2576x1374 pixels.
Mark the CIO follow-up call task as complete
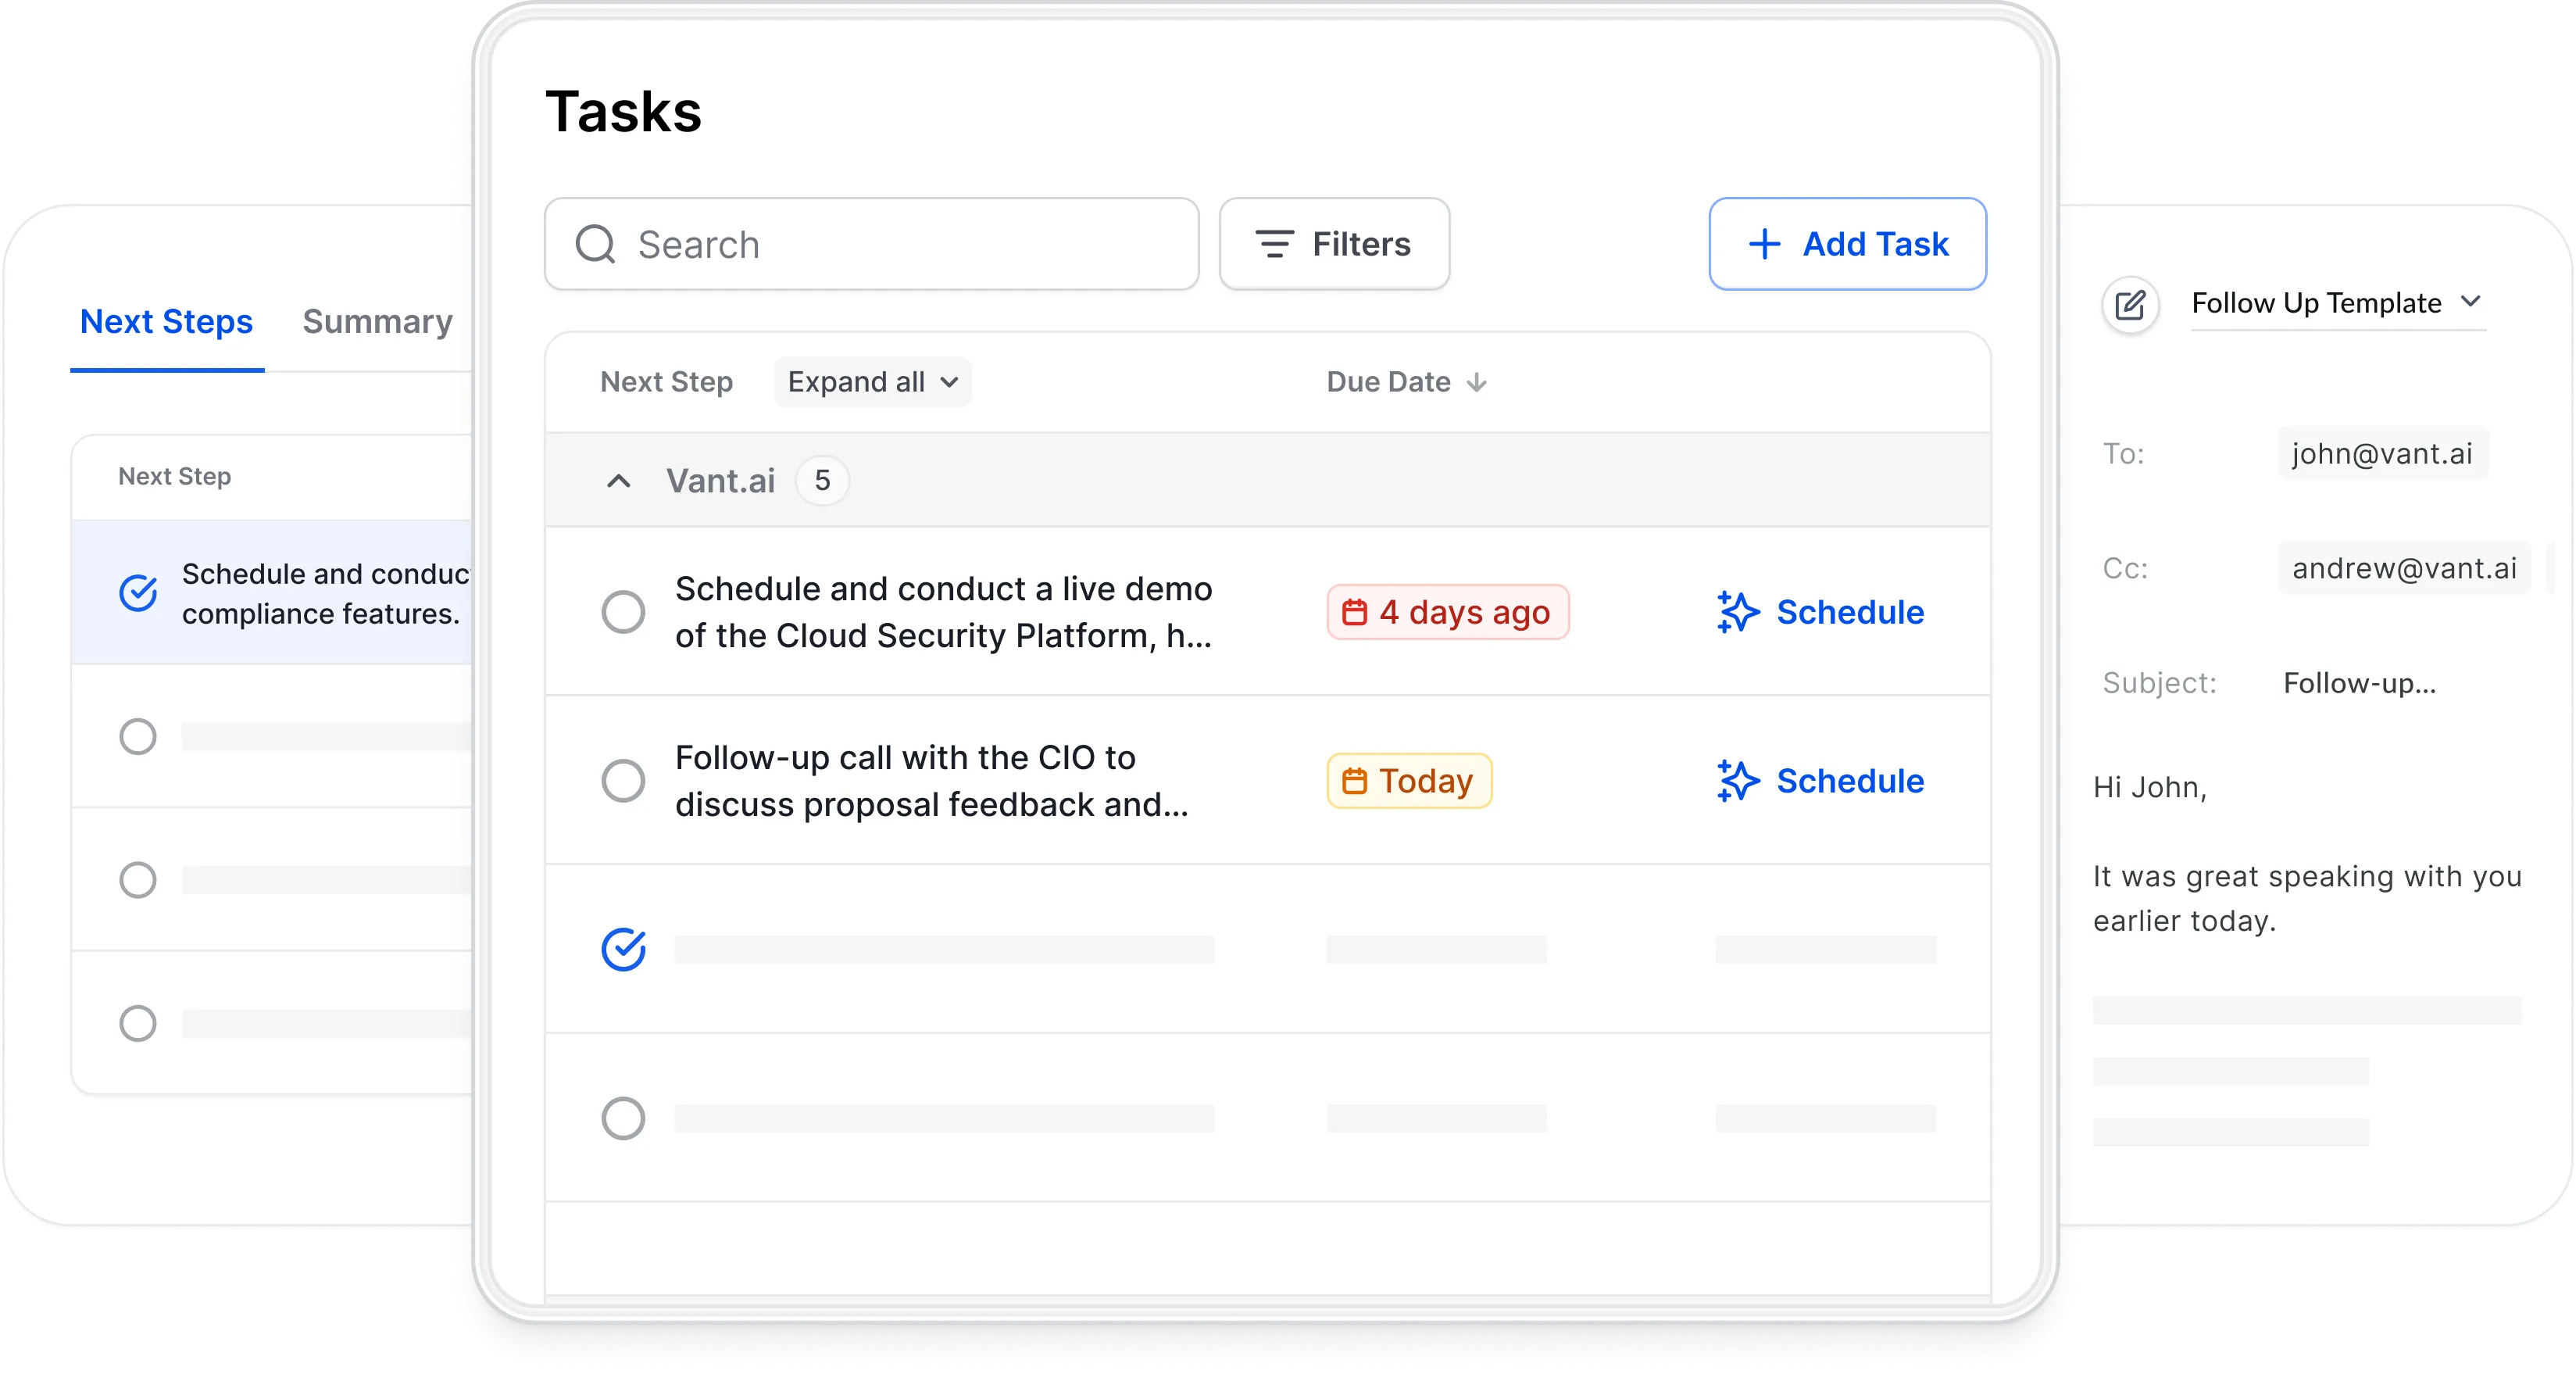pos(623,781)
